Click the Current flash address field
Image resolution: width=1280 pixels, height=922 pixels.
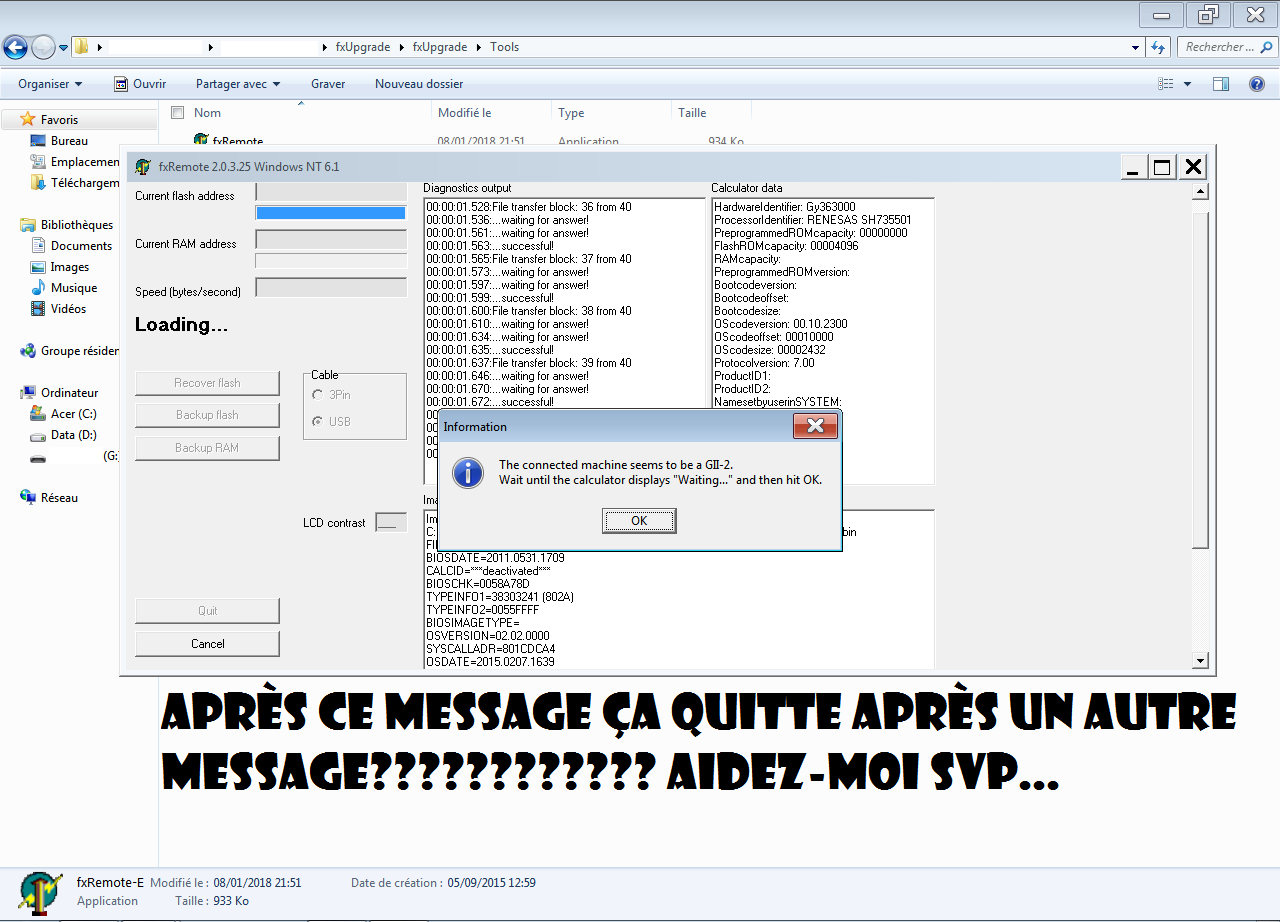[331, 191]
